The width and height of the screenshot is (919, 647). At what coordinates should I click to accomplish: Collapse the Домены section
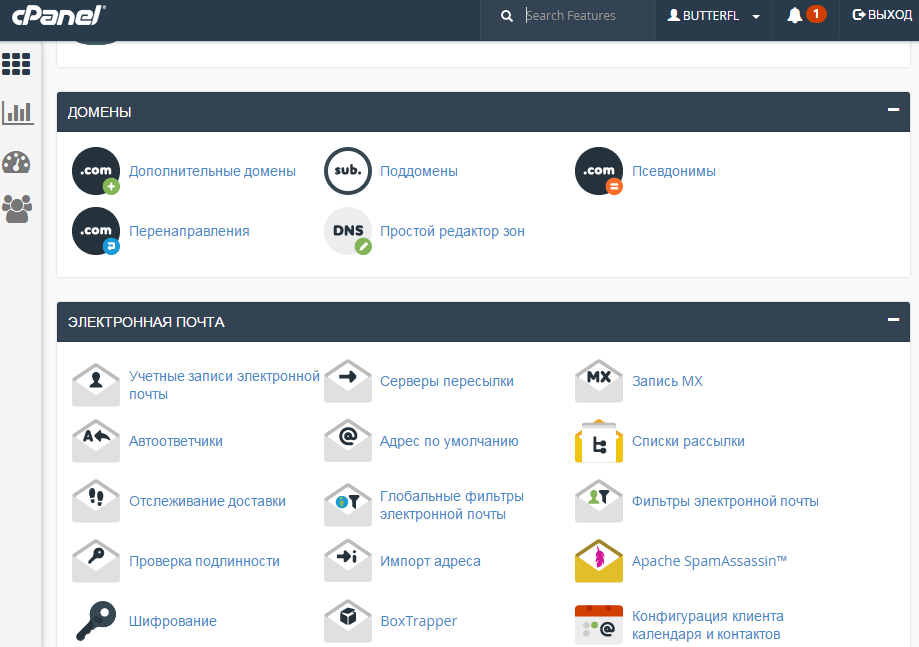893,110
